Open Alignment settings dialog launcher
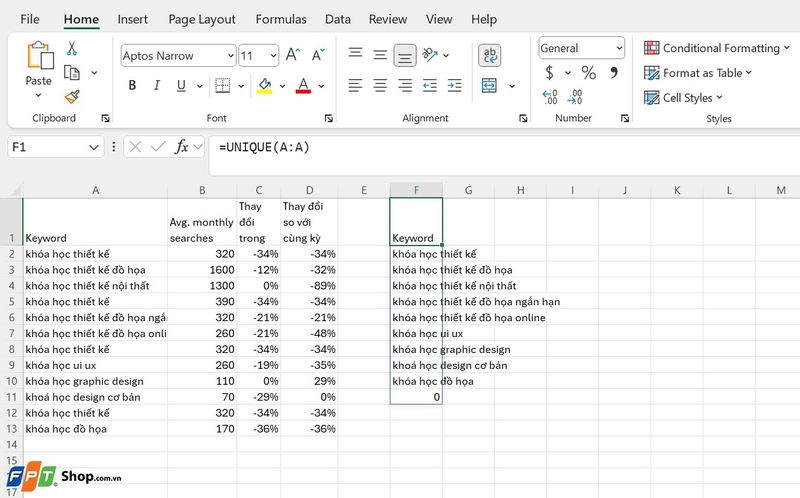Image resolution: width=800 pixels, height=498 pixels. [523, 118]
